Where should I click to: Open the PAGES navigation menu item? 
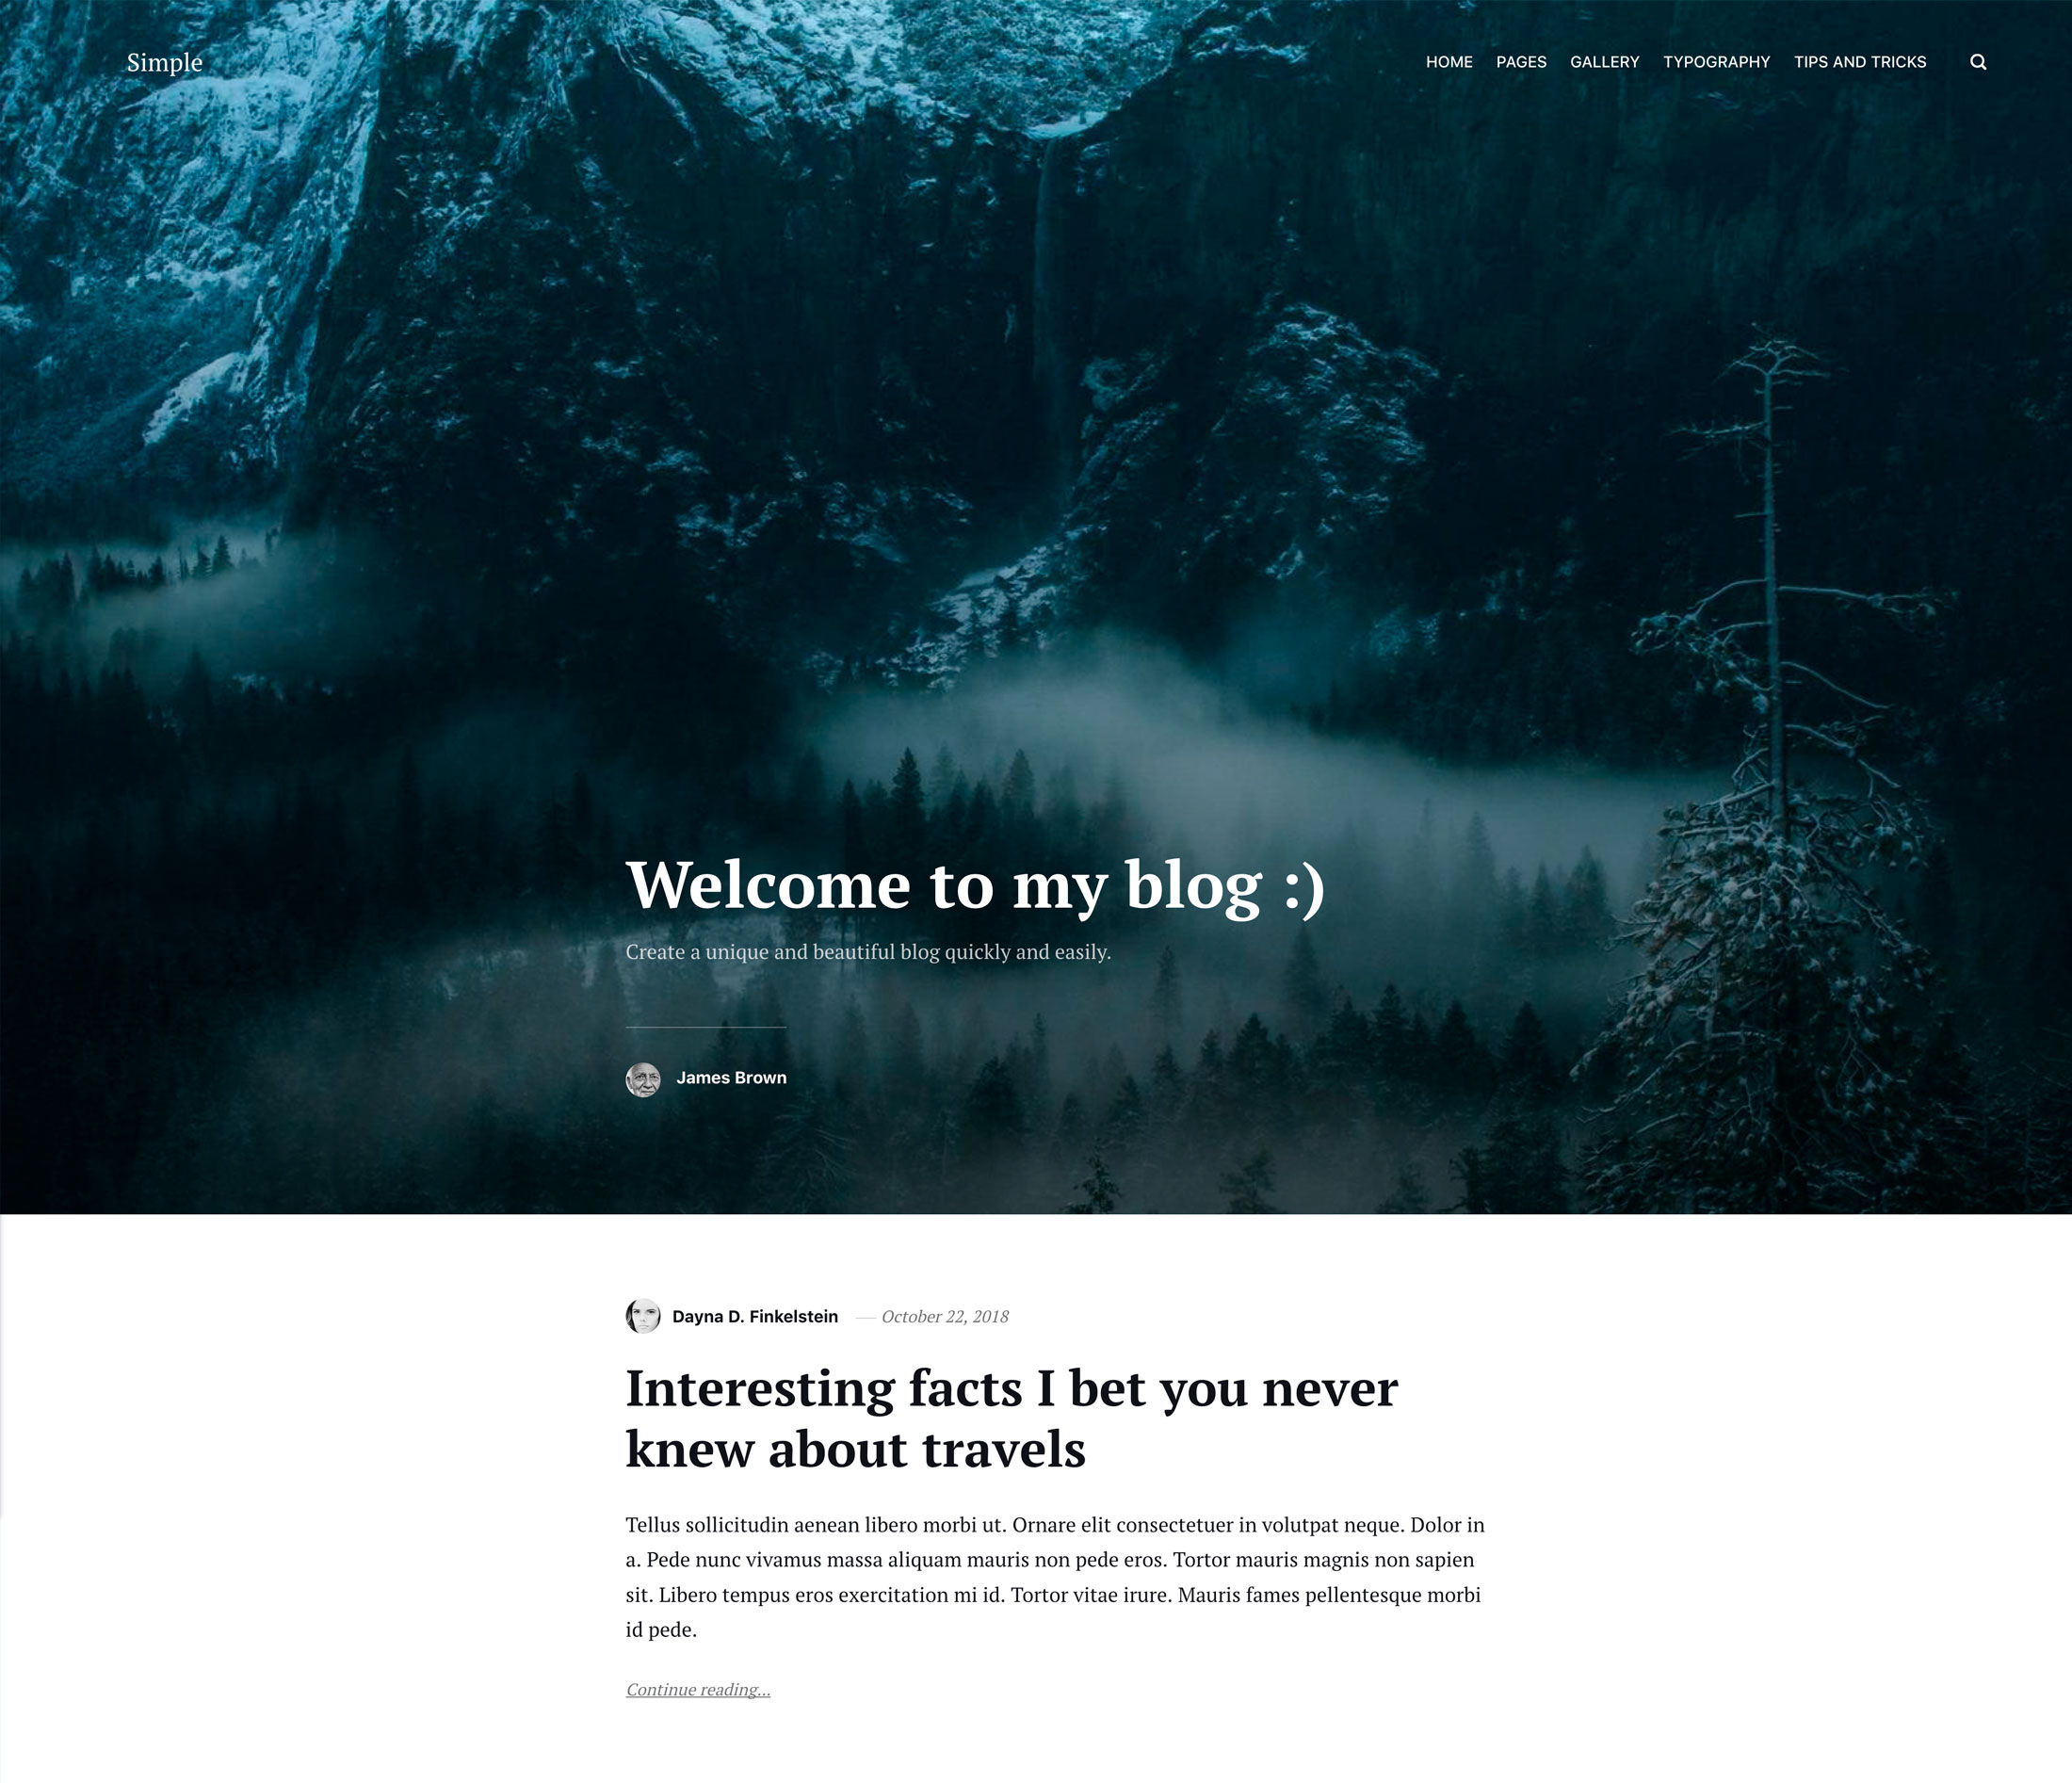pos(1520,61)
